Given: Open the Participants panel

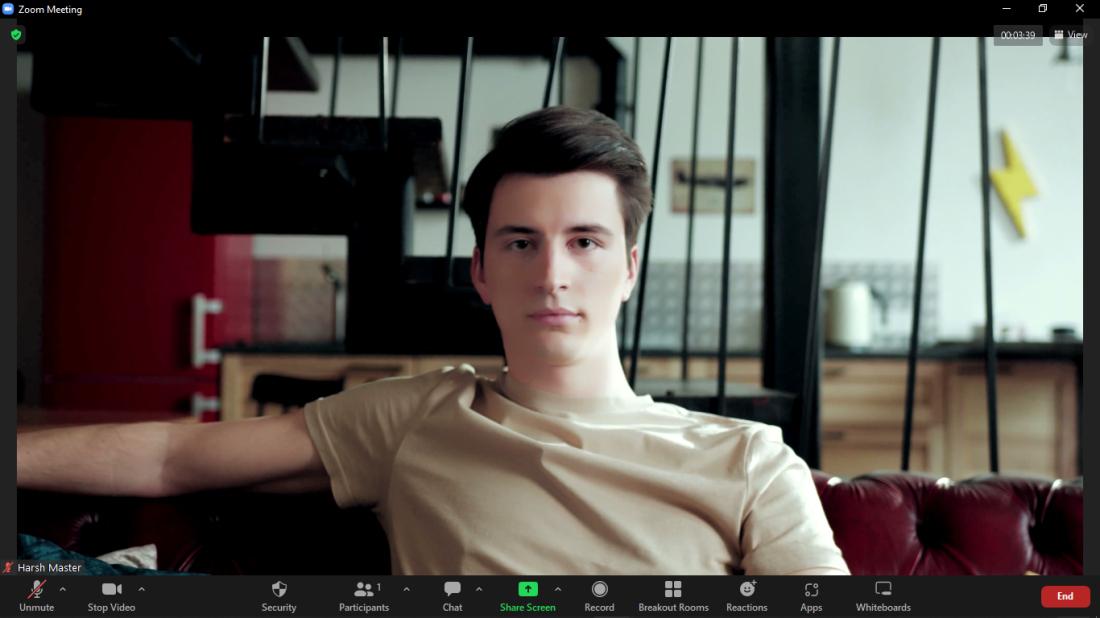Looking at the screenshot, I should (363, 596).
